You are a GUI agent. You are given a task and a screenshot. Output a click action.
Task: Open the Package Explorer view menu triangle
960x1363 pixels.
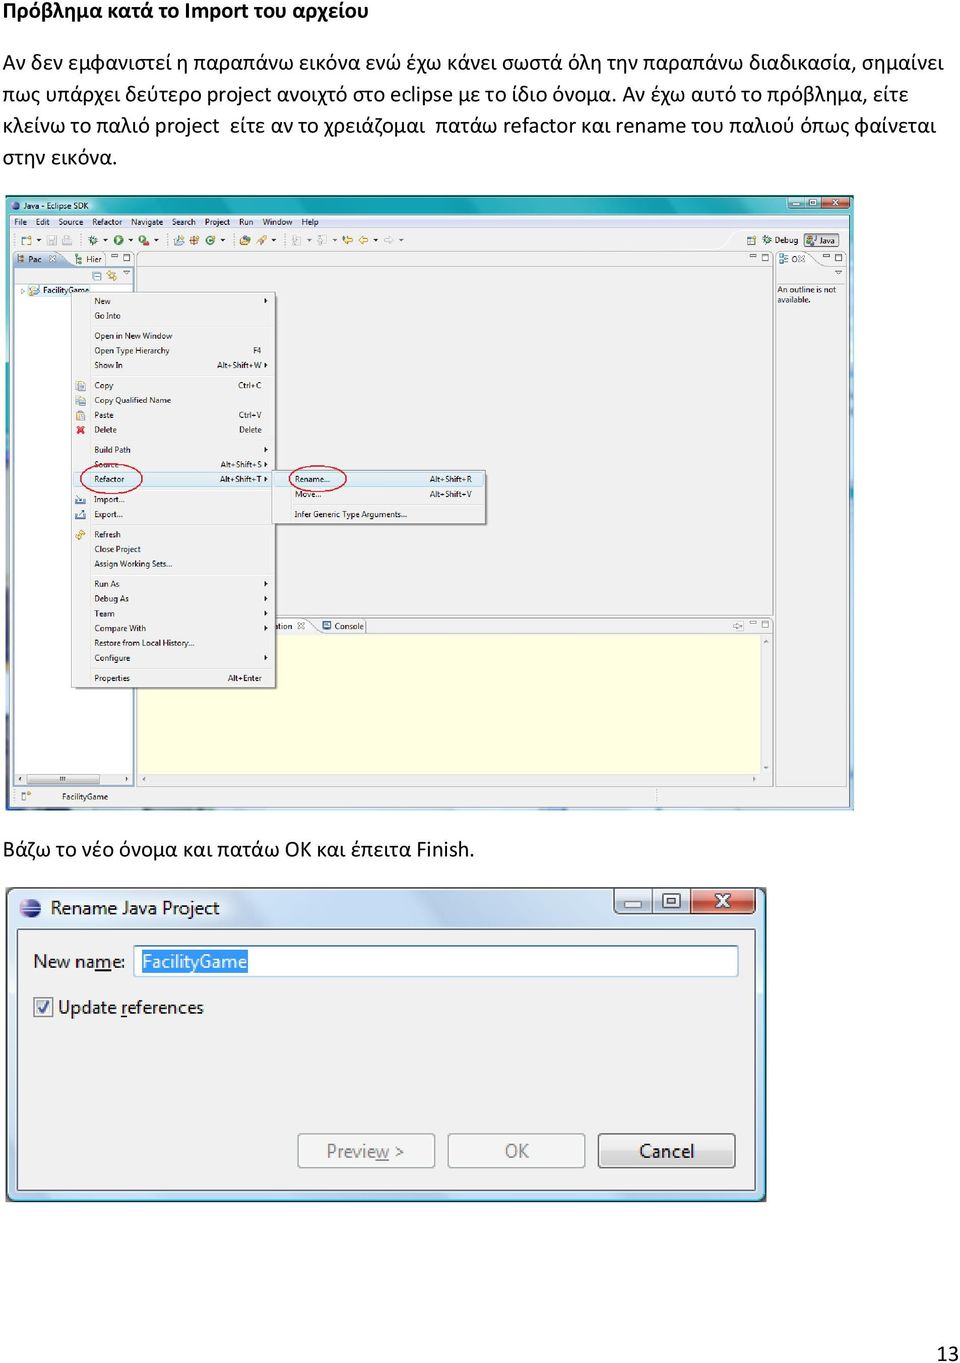coord(126,273)
